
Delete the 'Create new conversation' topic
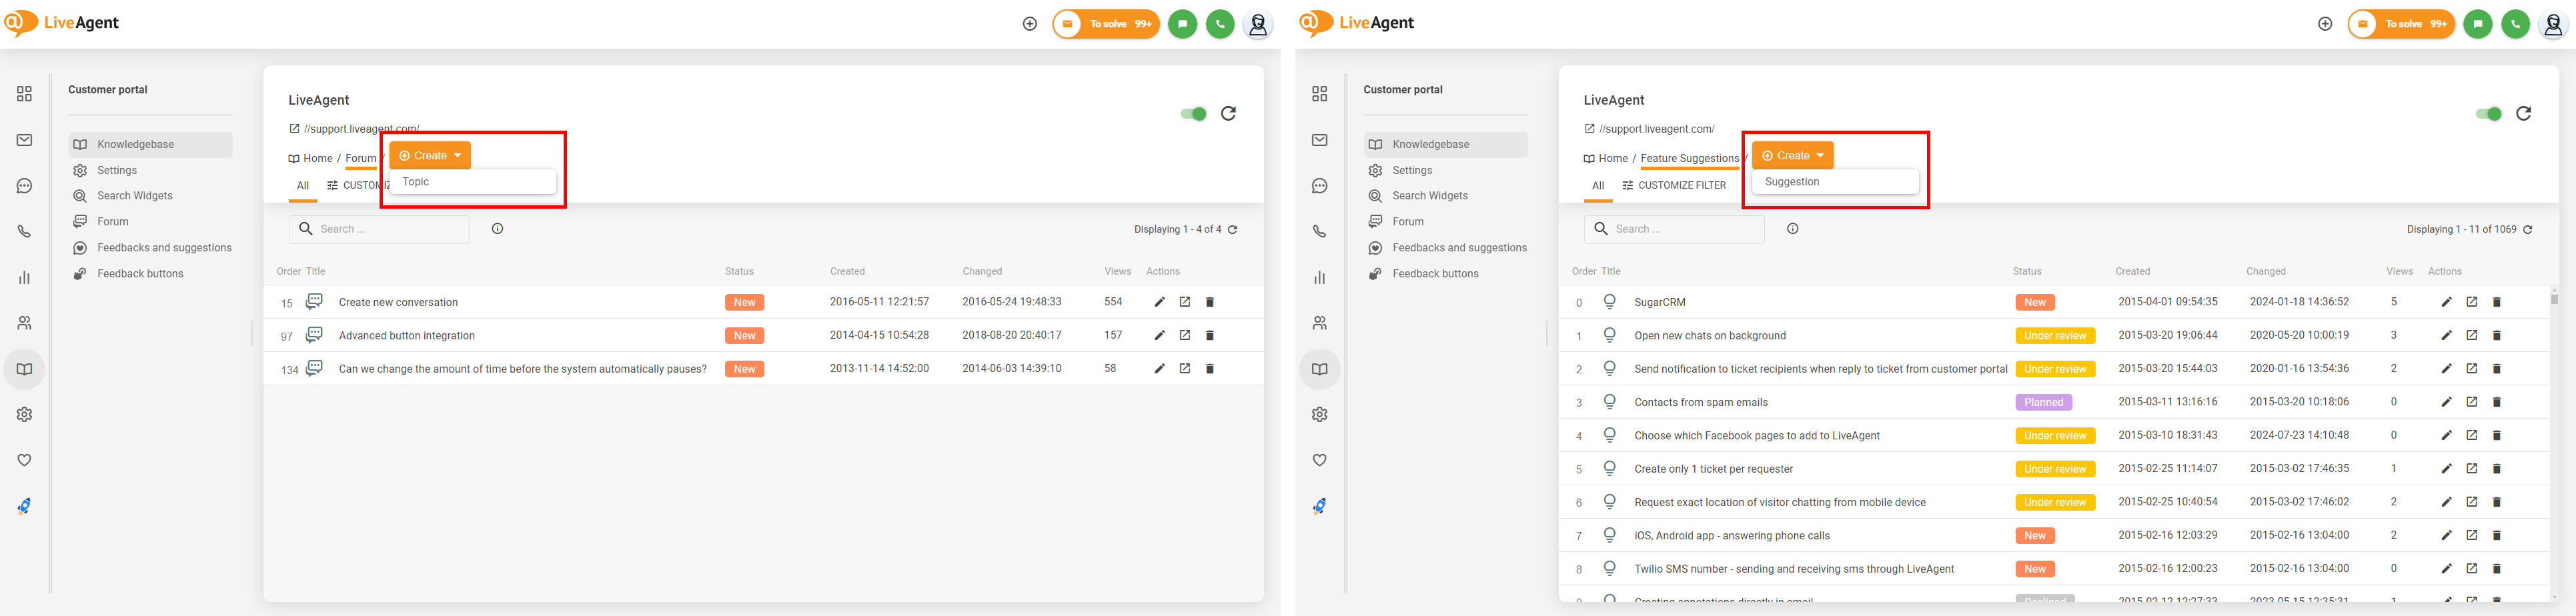1209,302
